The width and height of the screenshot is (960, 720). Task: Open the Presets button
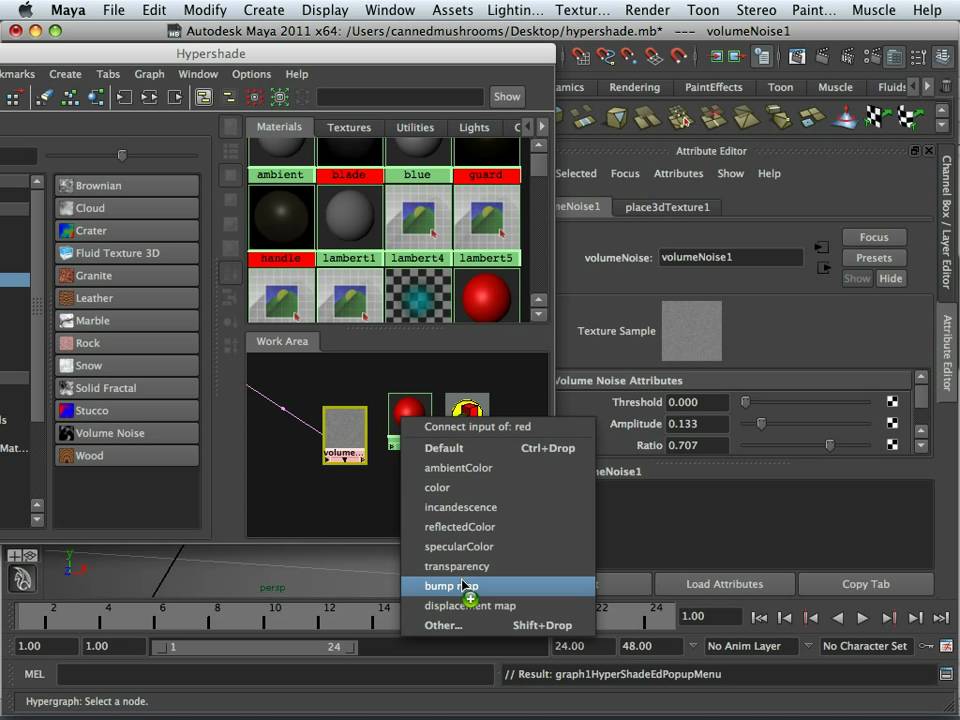coord(874,258)
